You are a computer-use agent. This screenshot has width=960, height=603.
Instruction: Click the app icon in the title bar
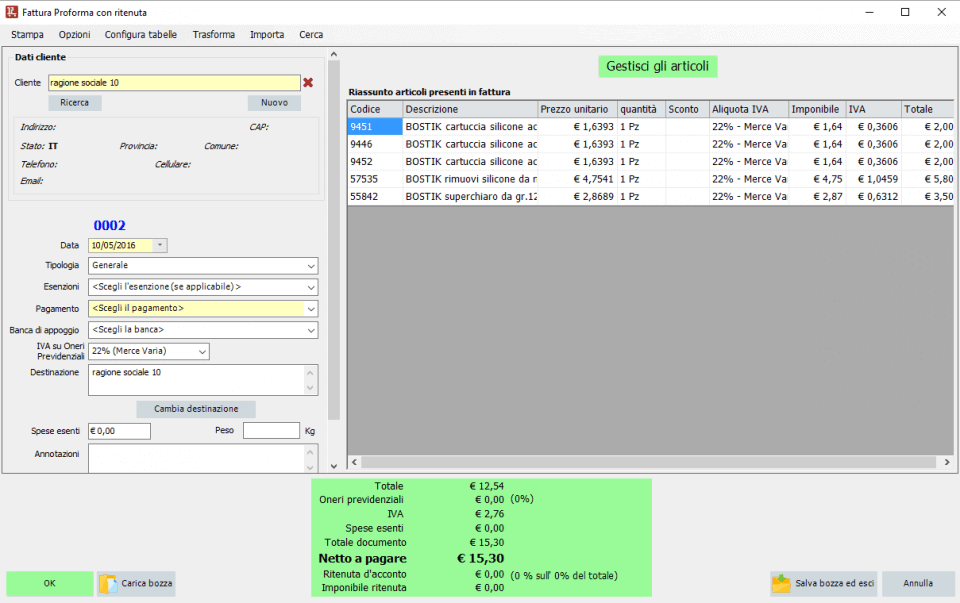11,11
